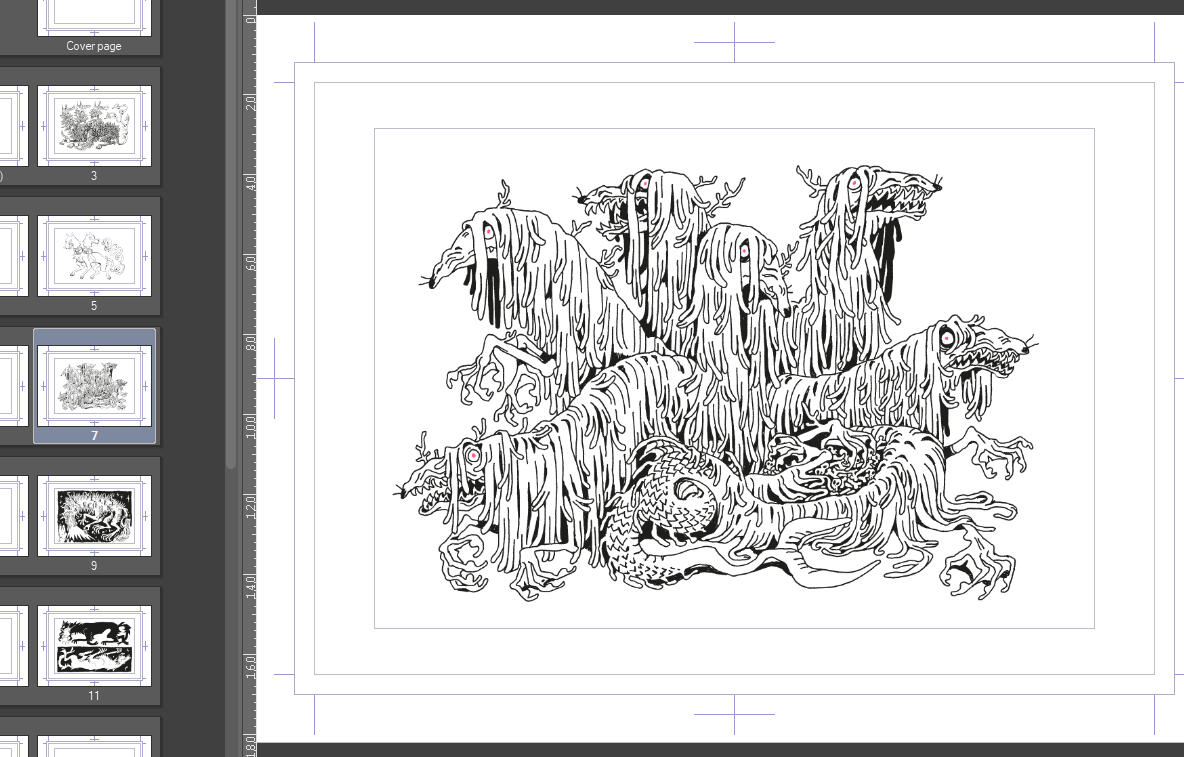Click the vertical ruler beside the canvas

250,378
